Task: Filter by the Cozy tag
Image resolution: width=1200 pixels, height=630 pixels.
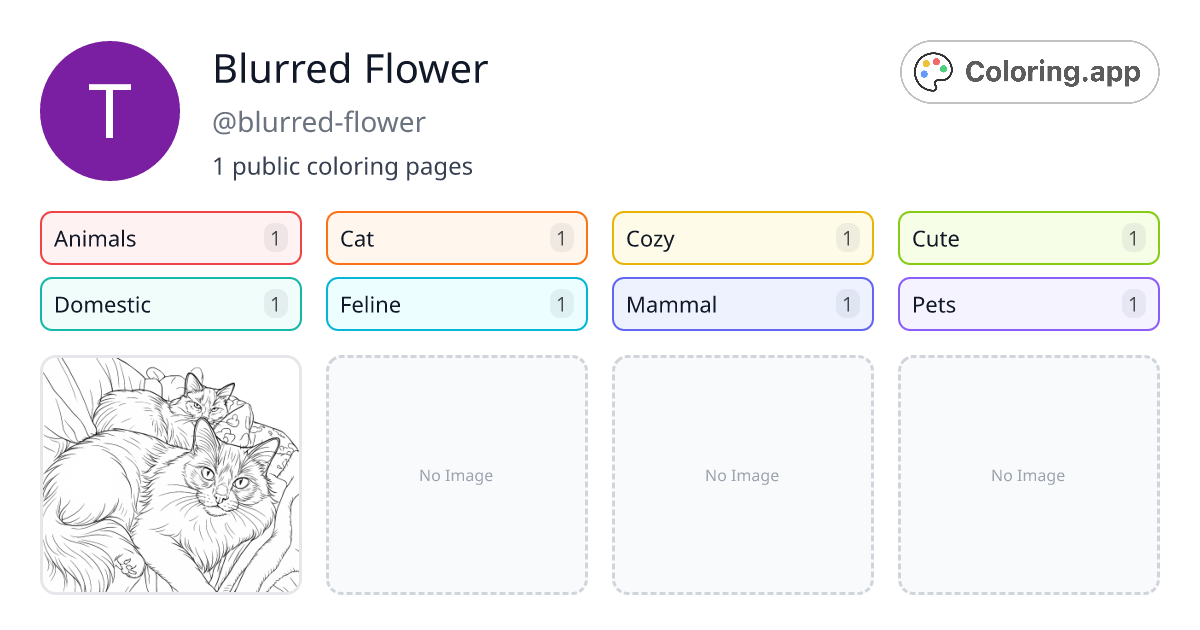Action: pyautogui.click(x=743, y=238)
